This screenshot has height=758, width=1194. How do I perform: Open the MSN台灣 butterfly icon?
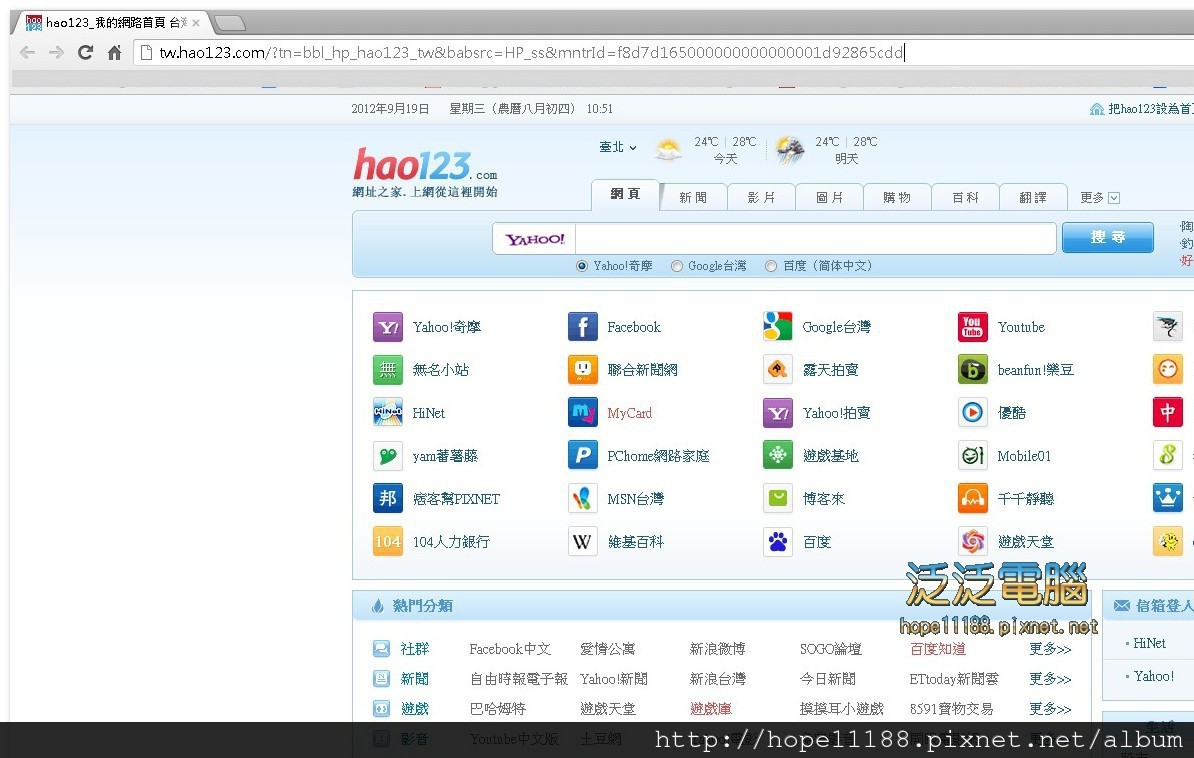point(583,499)
